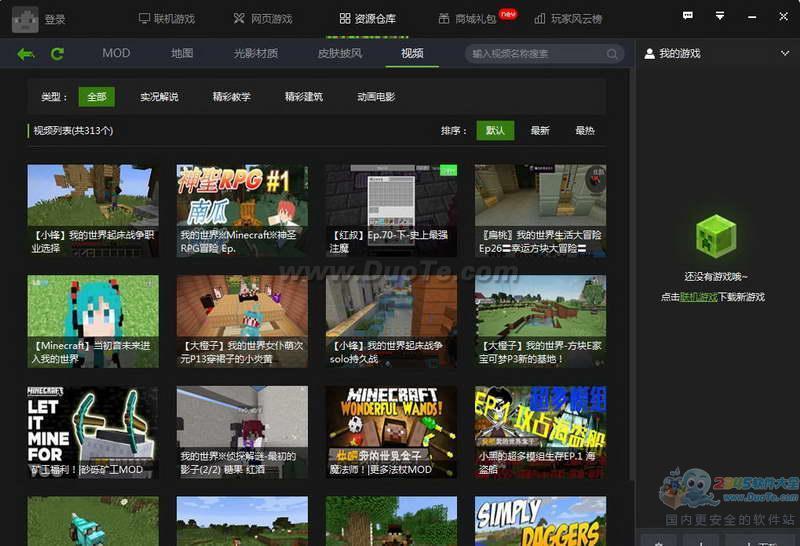
Task: Sort videos by 最新
Action: pos(540,131)
